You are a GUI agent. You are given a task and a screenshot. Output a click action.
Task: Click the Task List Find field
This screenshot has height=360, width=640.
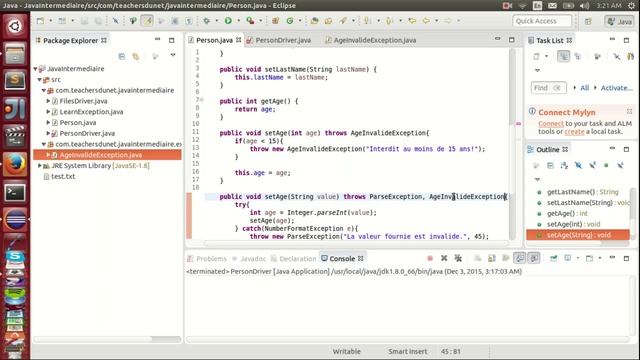coord(548,88)
